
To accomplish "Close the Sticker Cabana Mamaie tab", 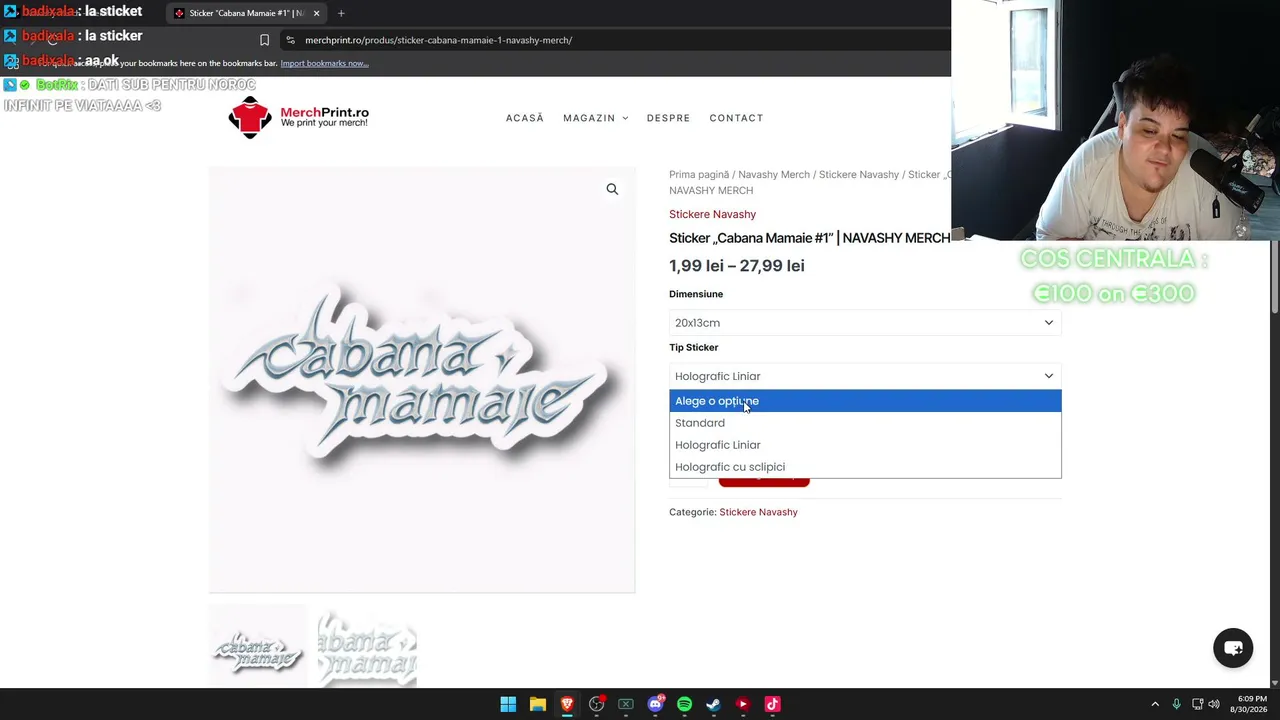I will (x=316, y=13).
